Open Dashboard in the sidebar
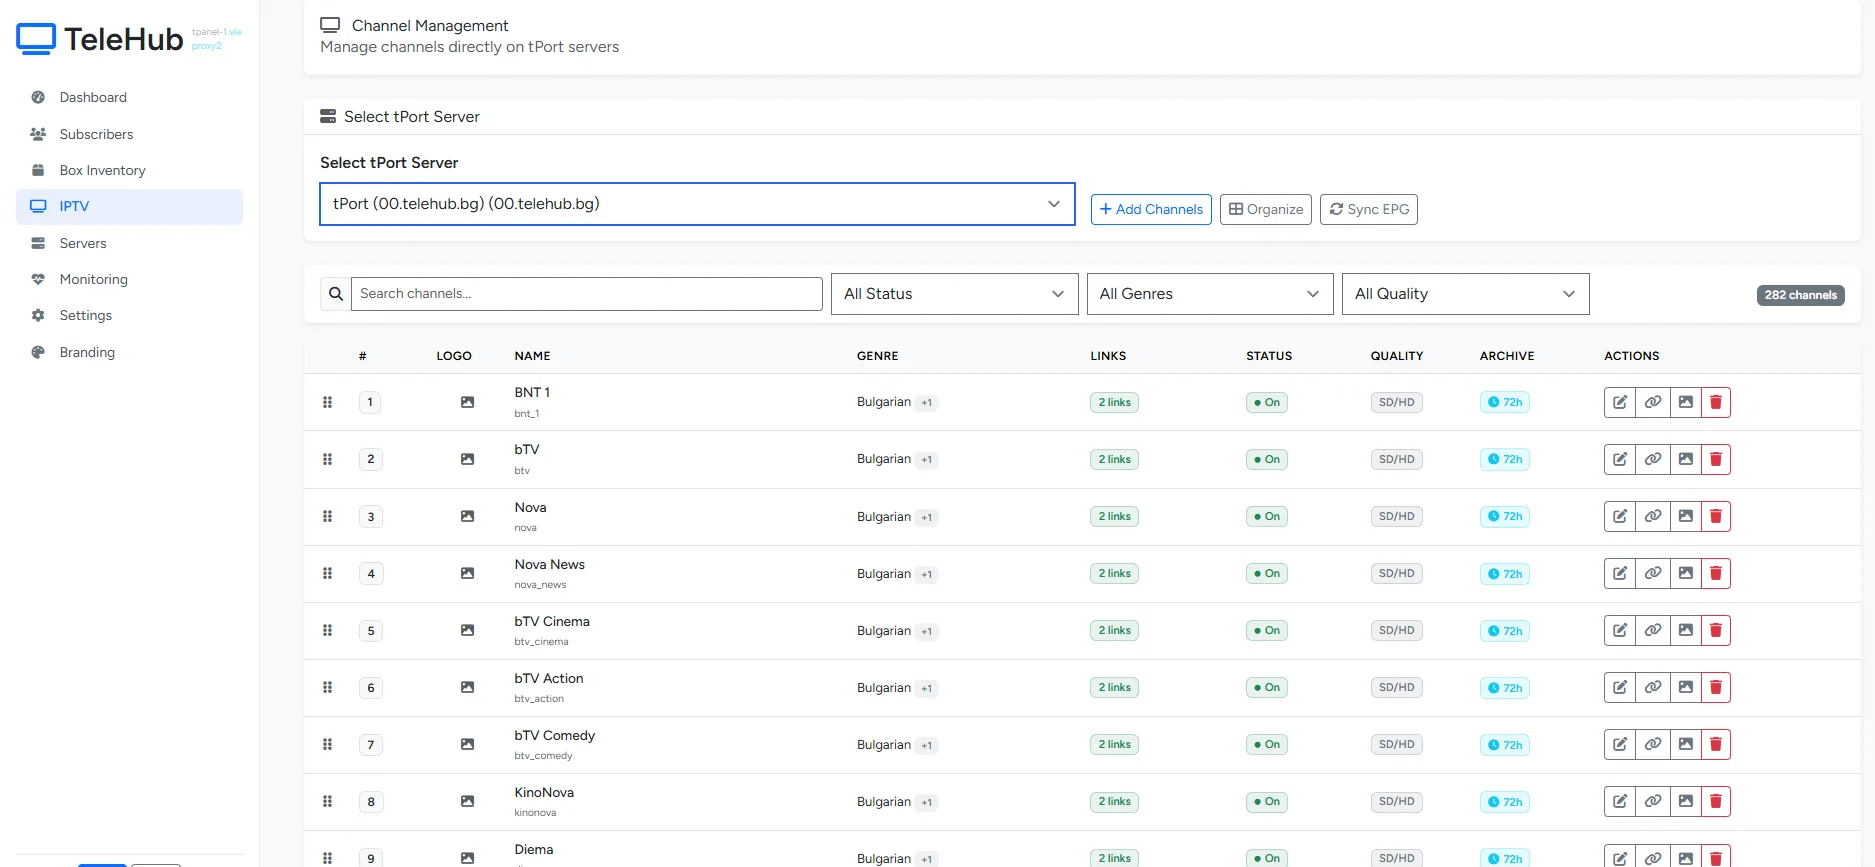The height and width of the screenshot is (867, 1875). [x=129, y=97]
